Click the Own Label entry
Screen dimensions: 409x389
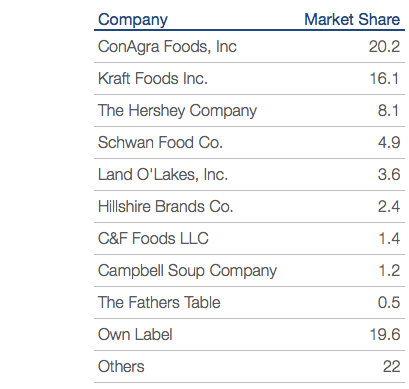coord(135,334)
